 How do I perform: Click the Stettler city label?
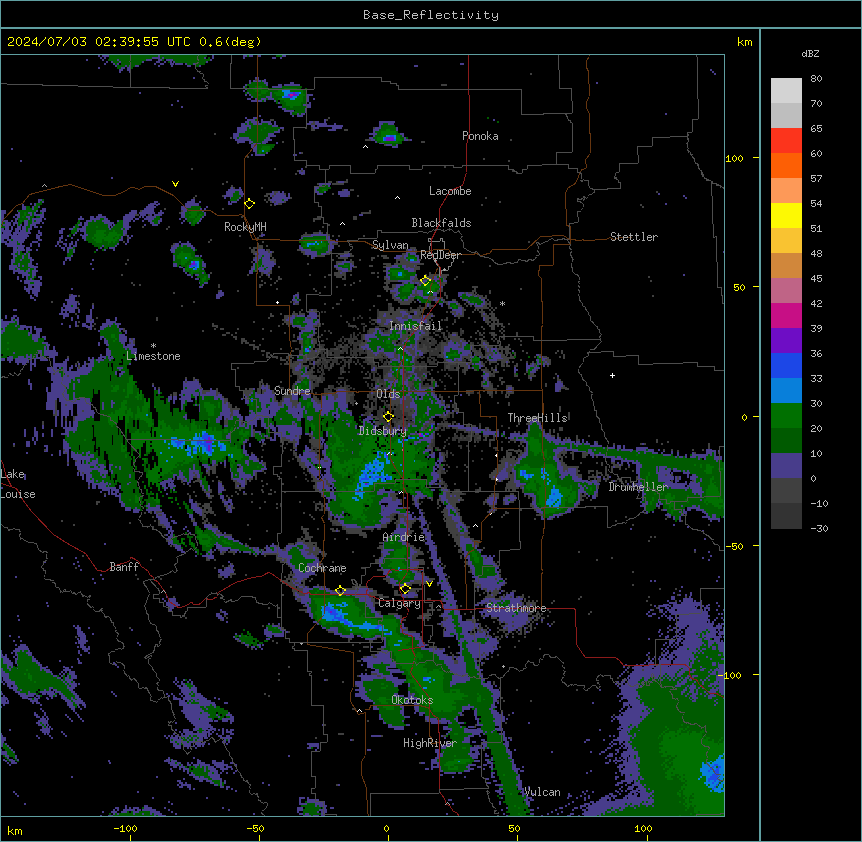tap(634, 237)
